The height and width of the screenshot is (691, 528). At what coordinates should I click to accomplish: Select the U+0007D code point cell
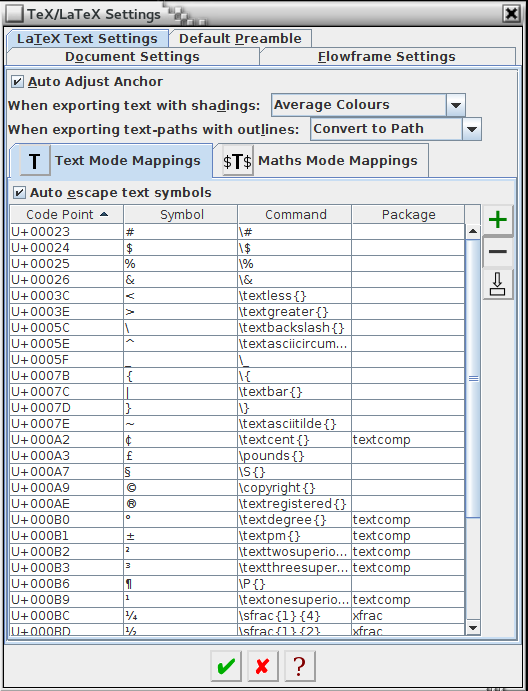click(67, 408)
